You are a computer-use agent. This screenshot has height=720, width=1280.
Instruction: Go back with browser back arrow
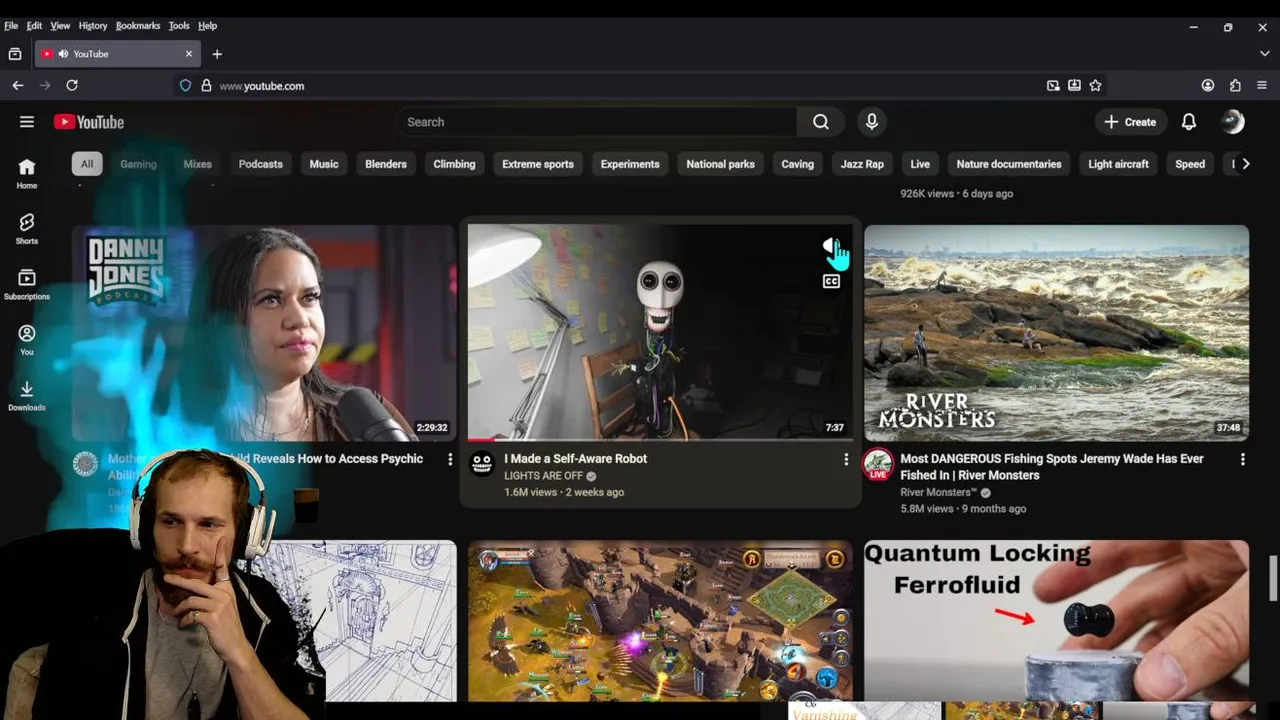point(18,86)
